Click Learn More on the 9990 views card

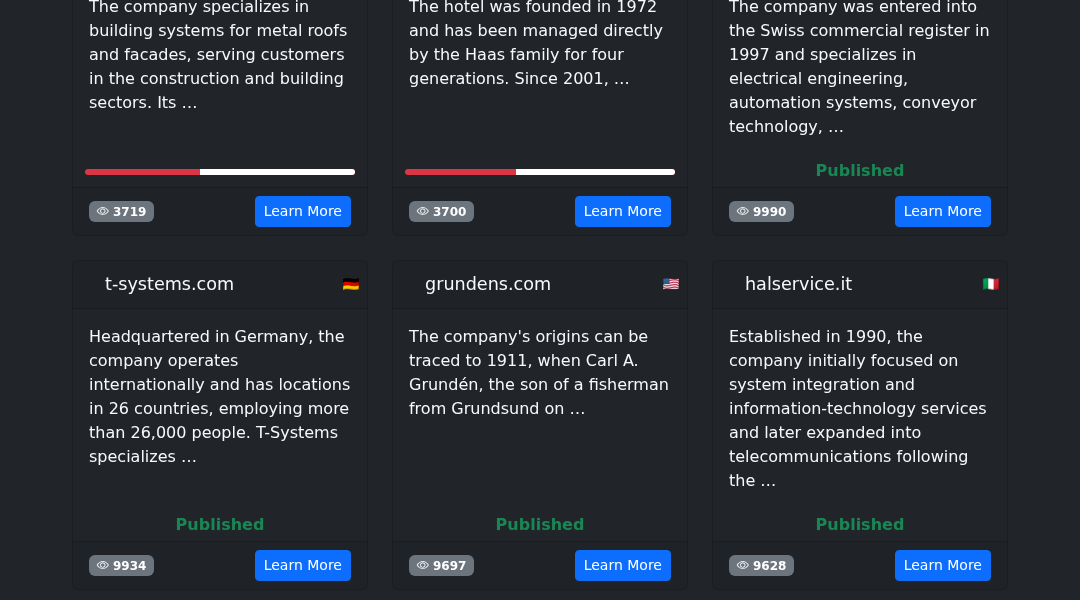click(x=942, y=211)
